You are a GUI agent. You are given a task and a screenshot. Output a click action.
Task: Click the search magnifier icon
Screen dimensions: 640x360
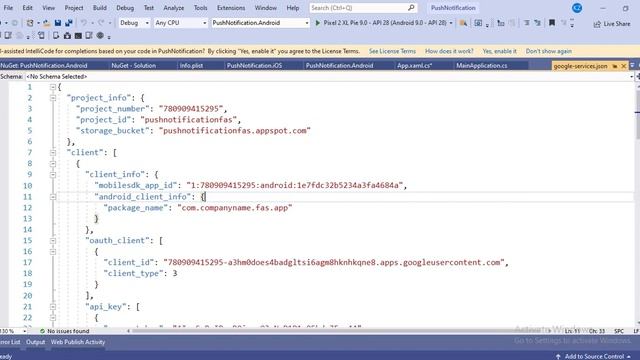pyautogui.click(x=411, y=7)
